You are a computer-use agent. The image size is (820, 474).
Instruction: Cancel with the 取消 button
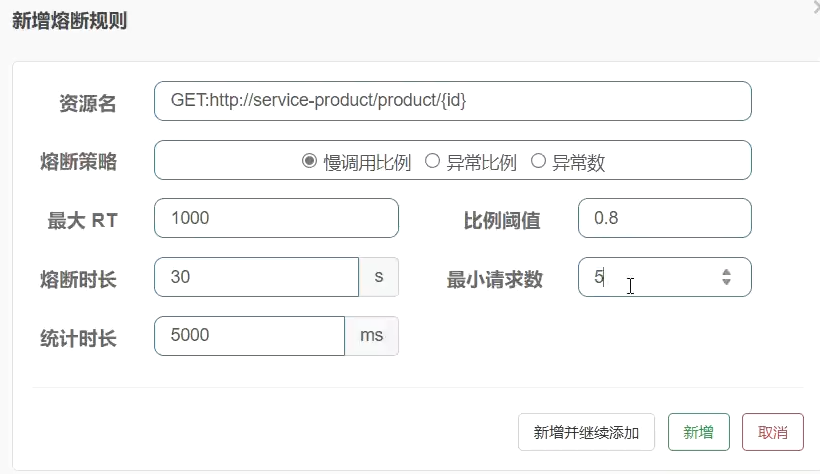772,432
